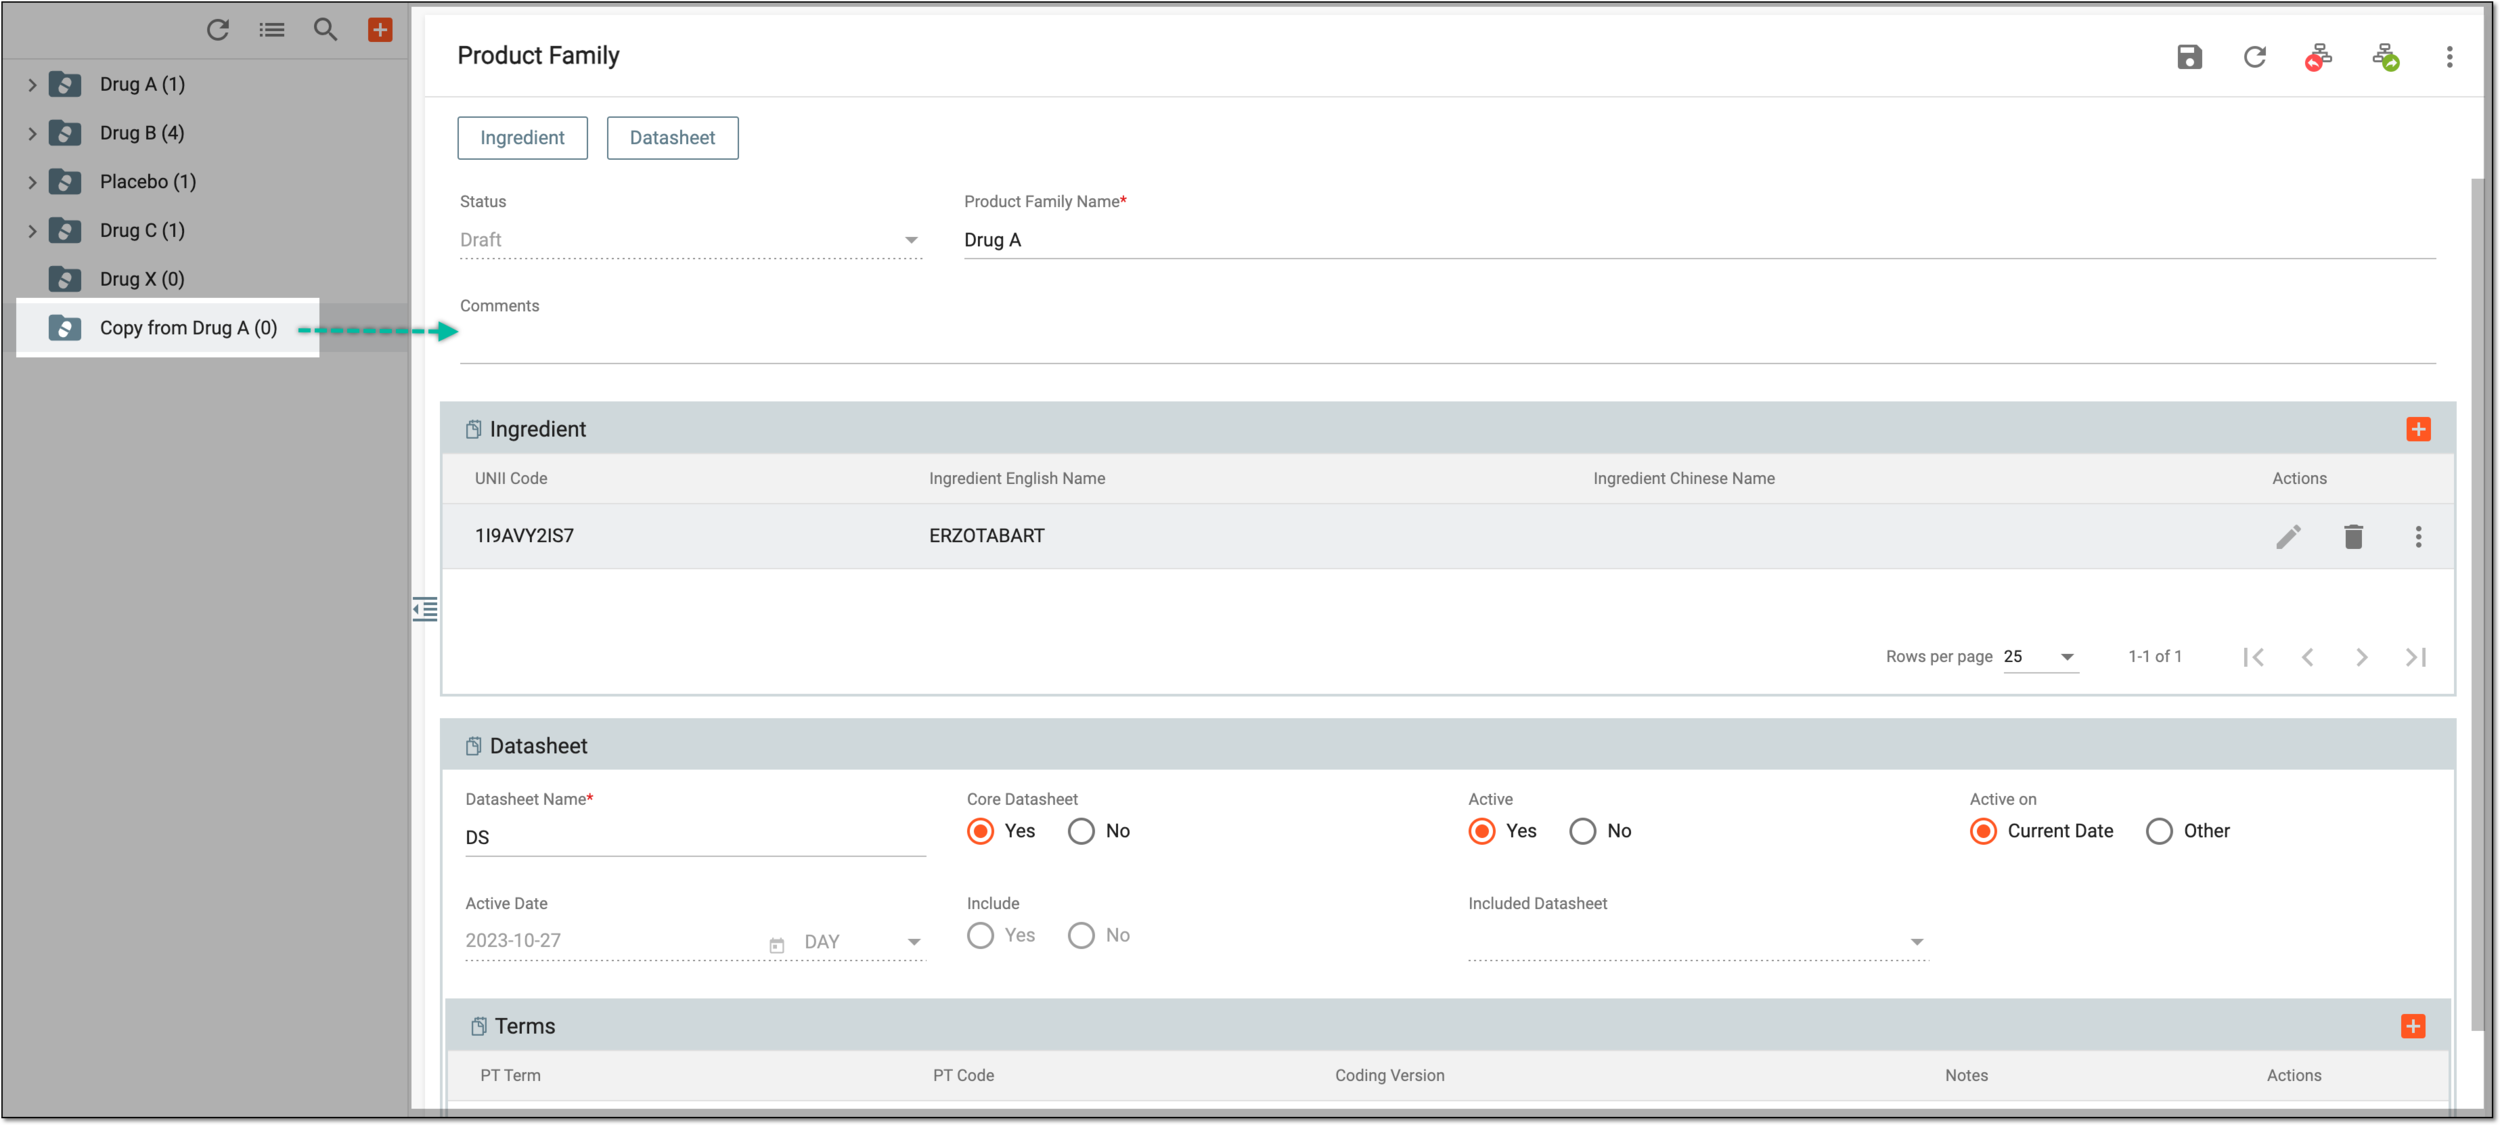2500x1125 pixels.
Task: Choose Active on Current Date
Action: [x=1983, y=832]
